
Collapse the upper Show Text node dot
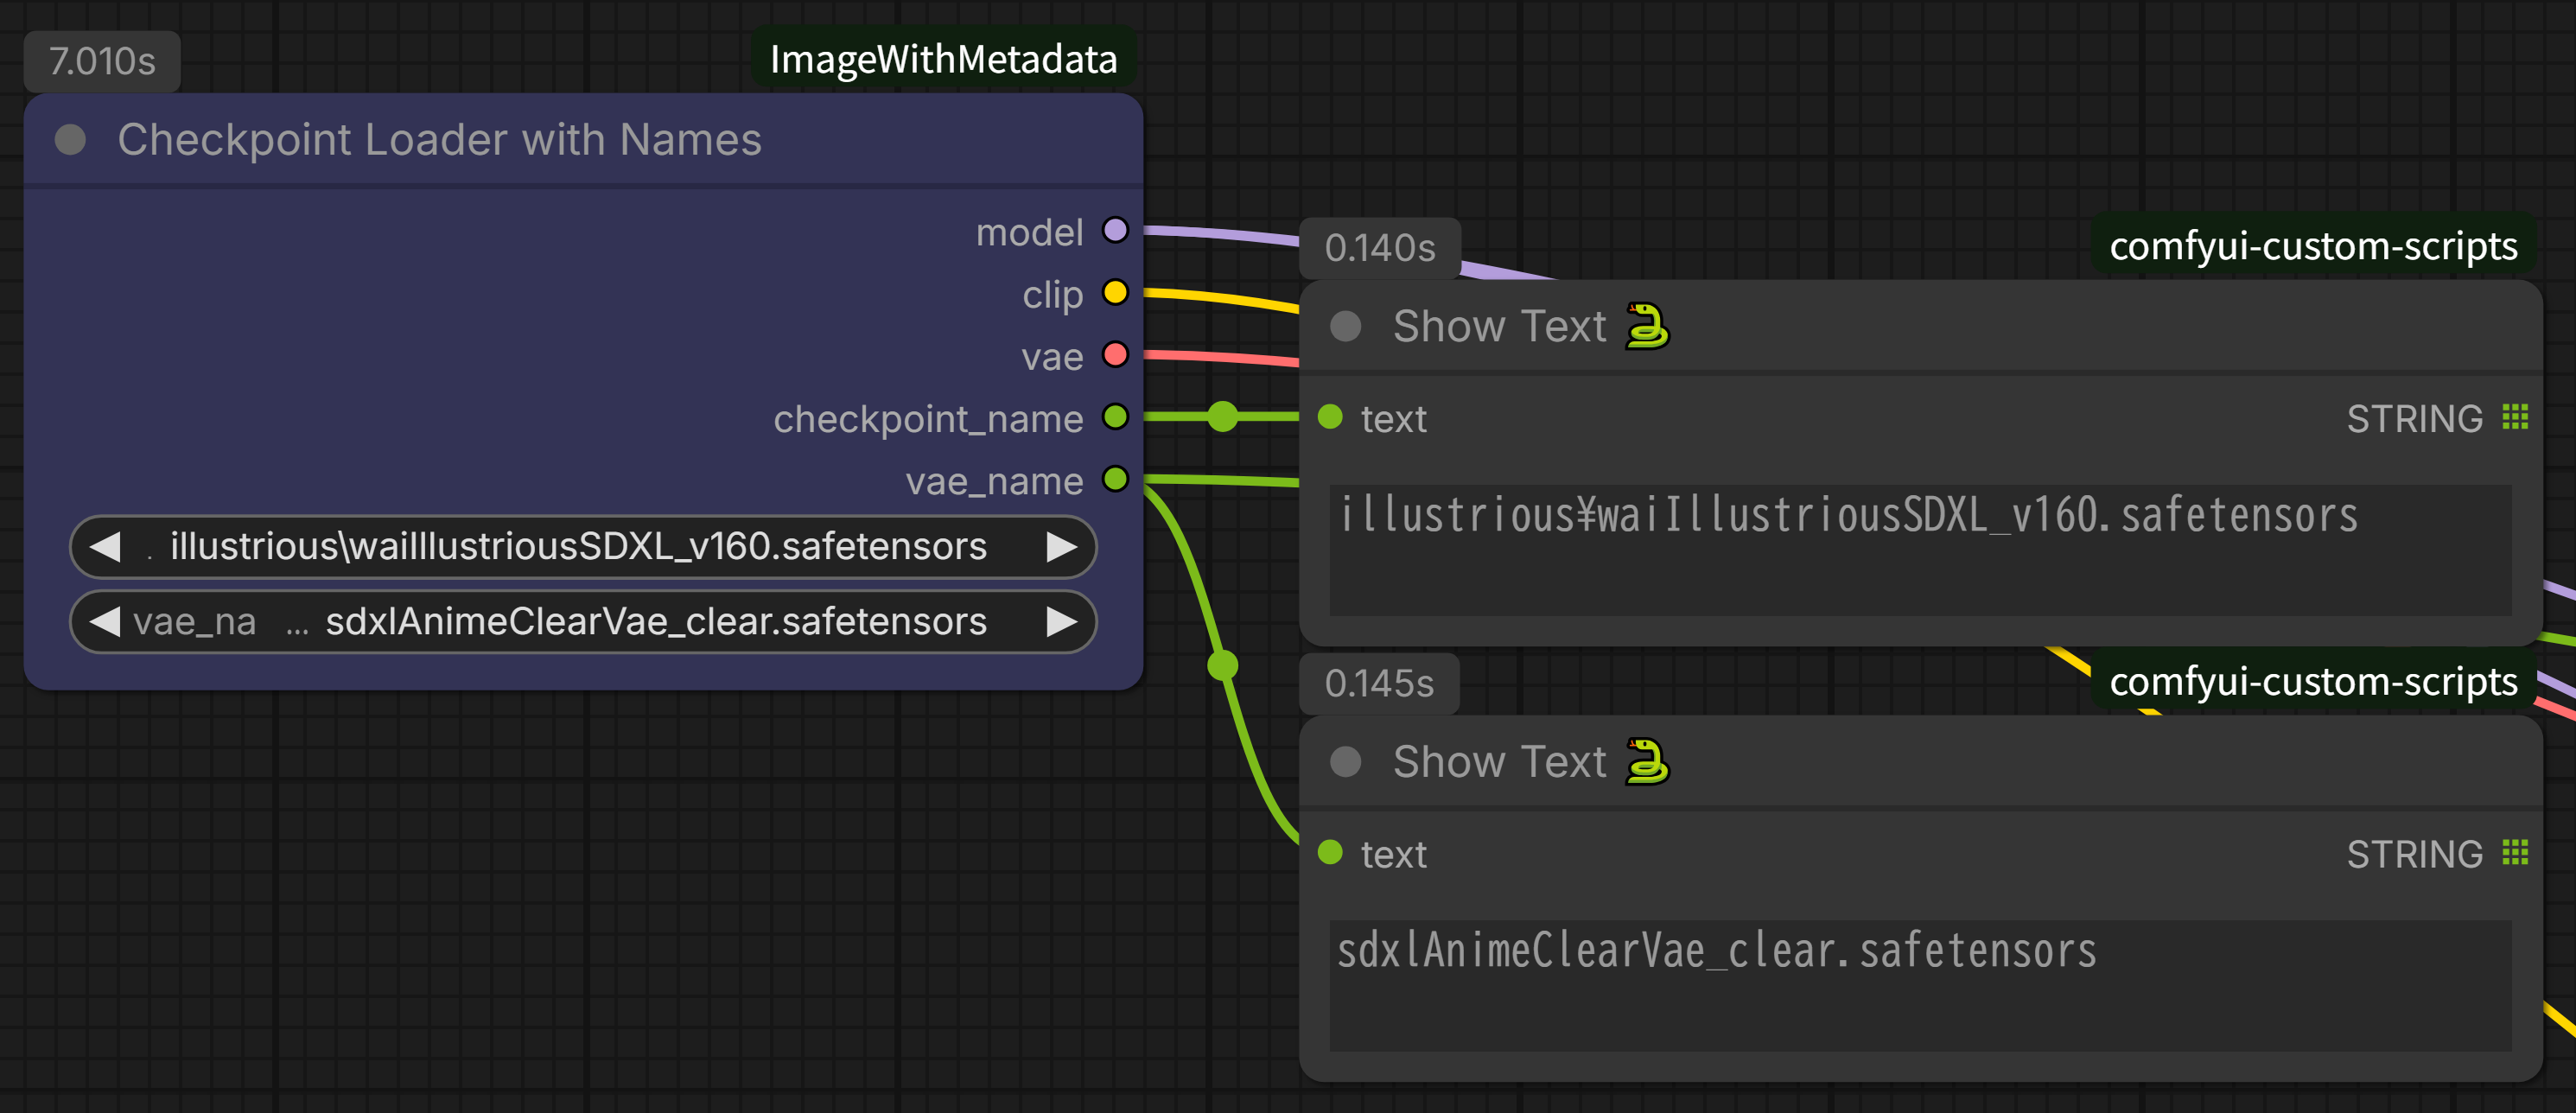tap(1346, 326)
